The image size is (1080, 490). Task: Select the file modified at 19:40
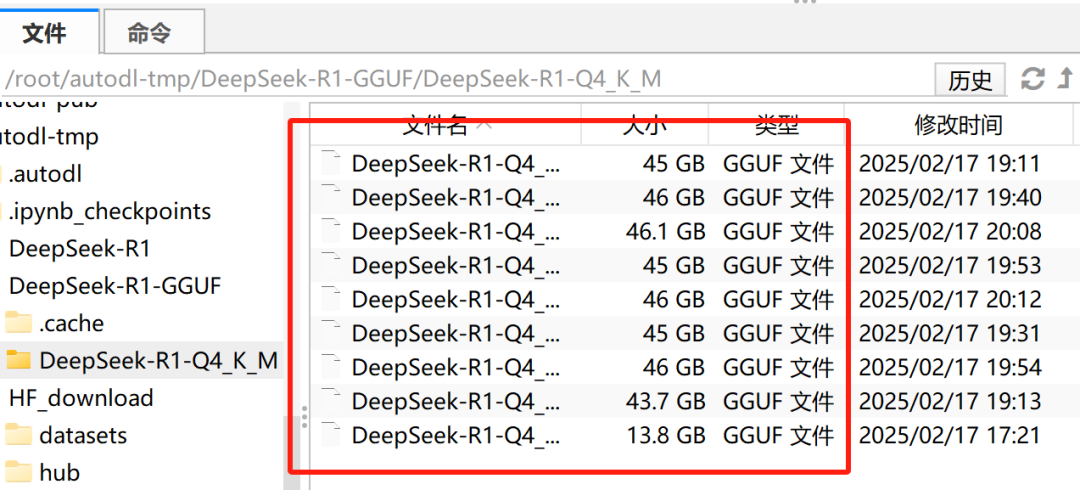click(x=691, y=198)
